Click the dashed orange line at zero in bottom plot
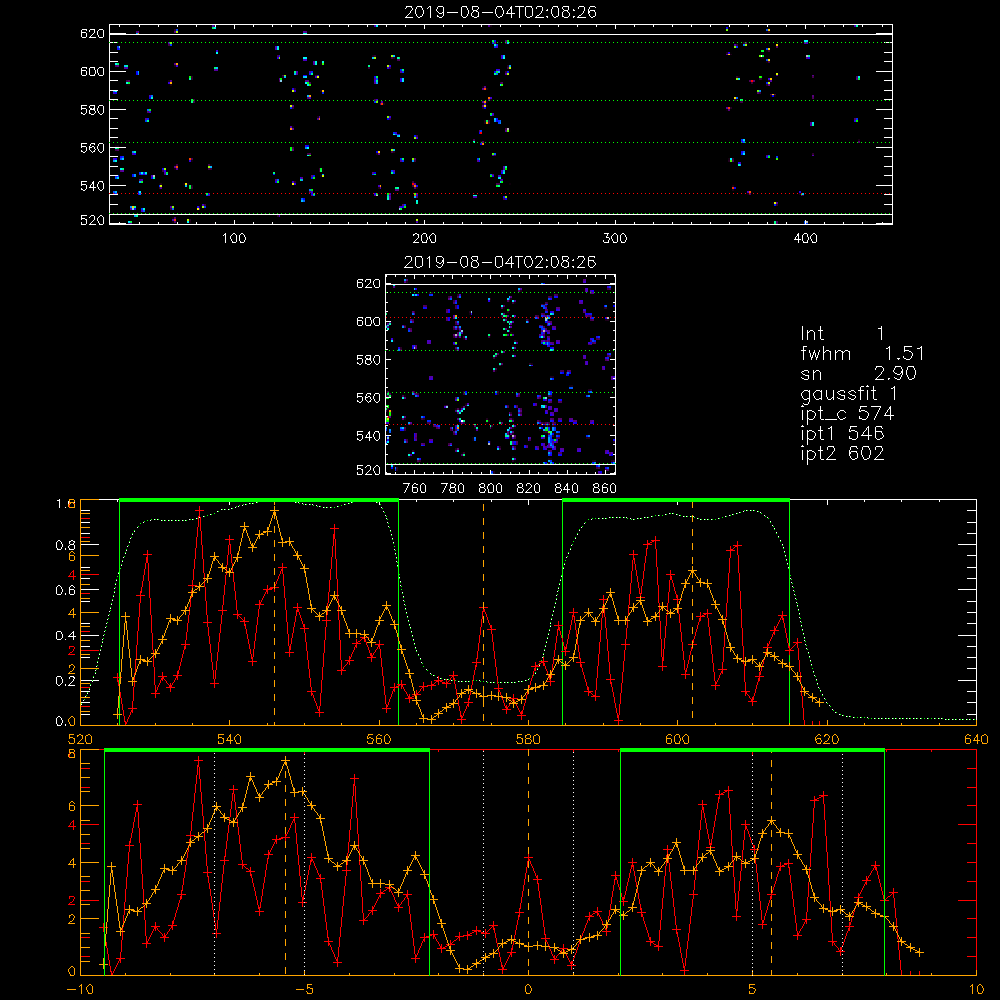 pos(528,863)
